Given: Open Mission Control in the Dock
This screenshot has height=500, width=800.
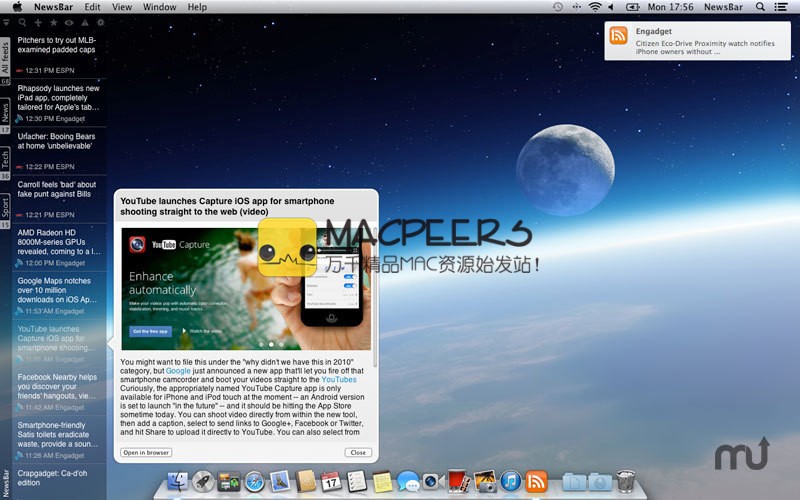Looking at the screenshot, I should click(x=229, y=481).
